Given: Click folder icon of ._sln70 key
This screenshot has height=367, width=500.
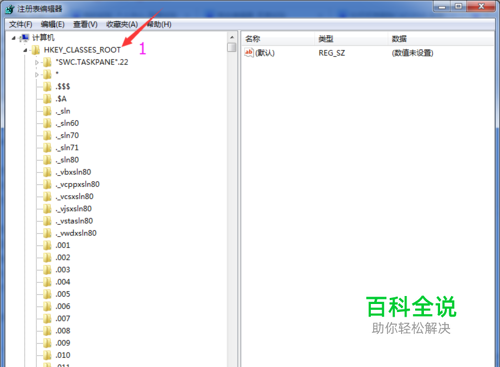Looking at the screenshot, I should pos(47,136).
